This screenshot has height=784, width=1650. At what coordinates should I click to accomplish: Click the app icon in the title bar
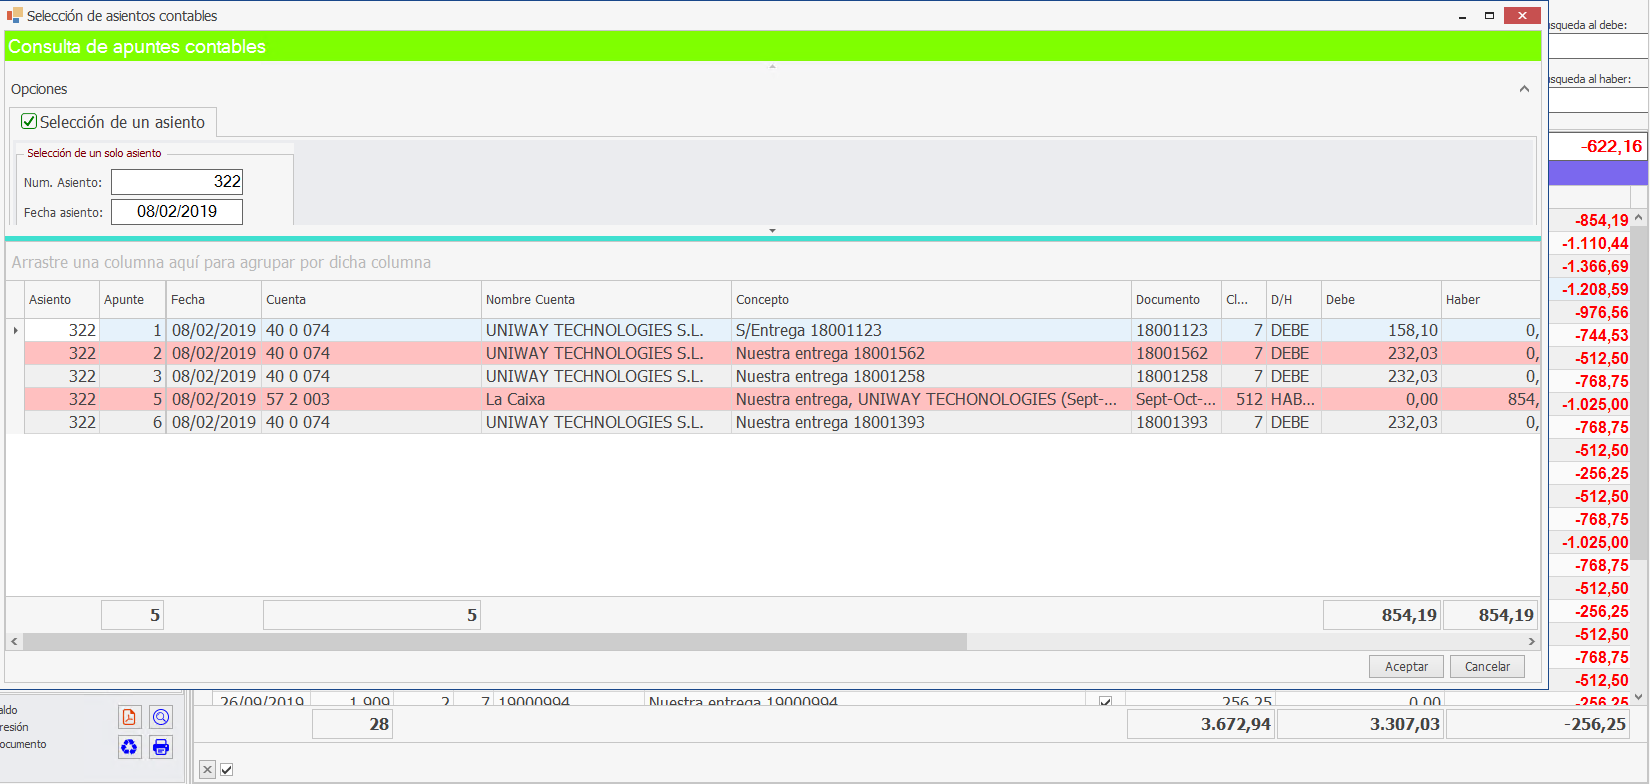(14, 16)
